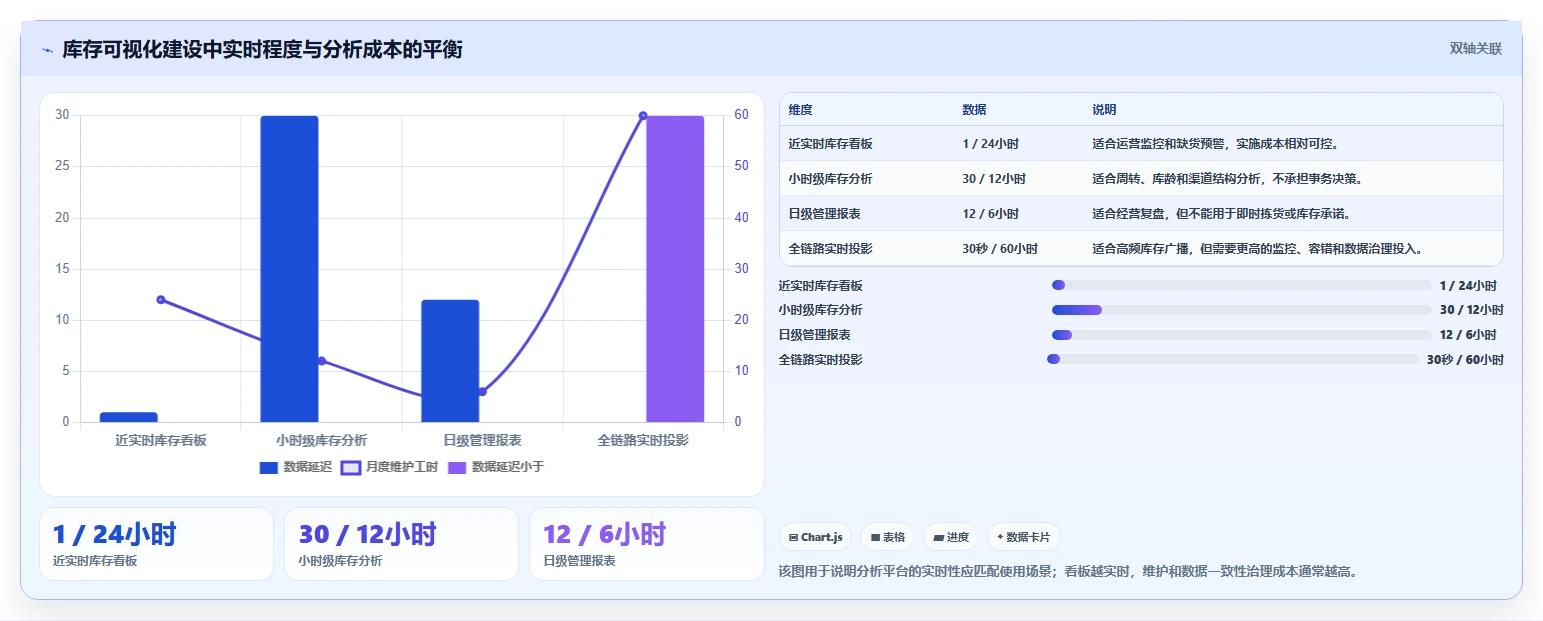The height and width of the screenshot is (621, 1543).
Task: Click the sparkle icon in 数据卡片 chip
Action: click(1000, 537)
